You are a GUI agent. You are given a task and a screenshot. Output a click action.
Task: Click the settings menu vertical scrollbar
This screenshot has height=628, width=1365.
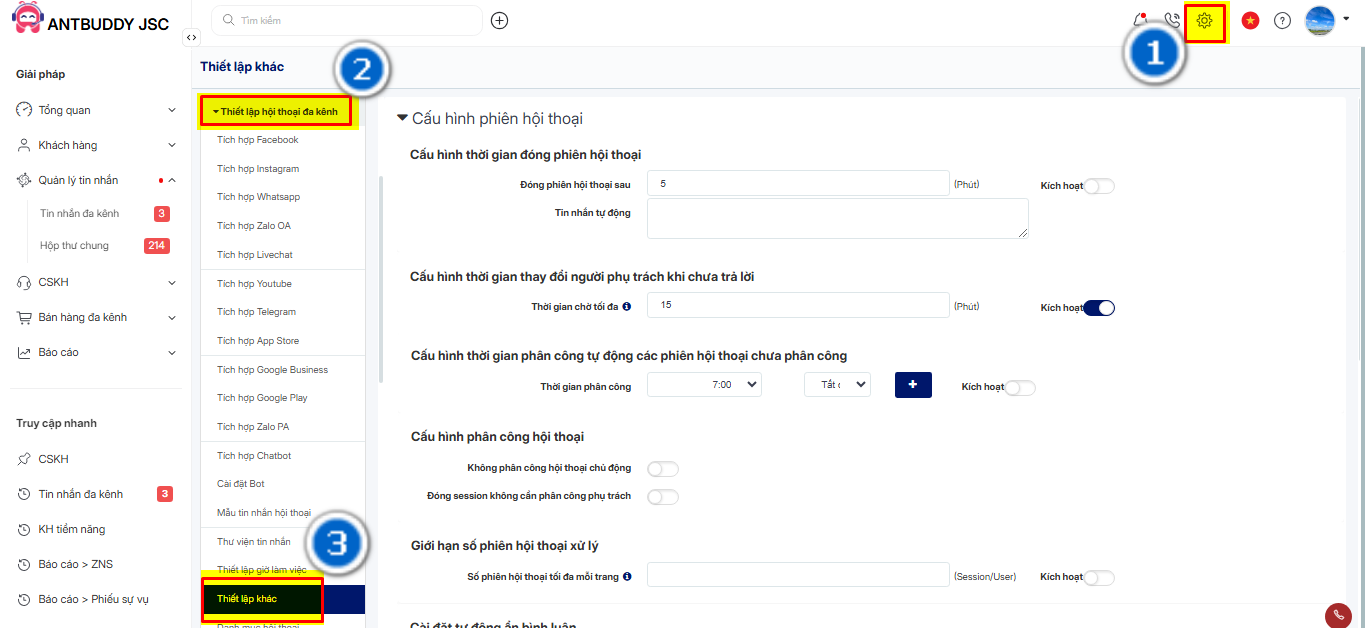(x=380, y=280)
